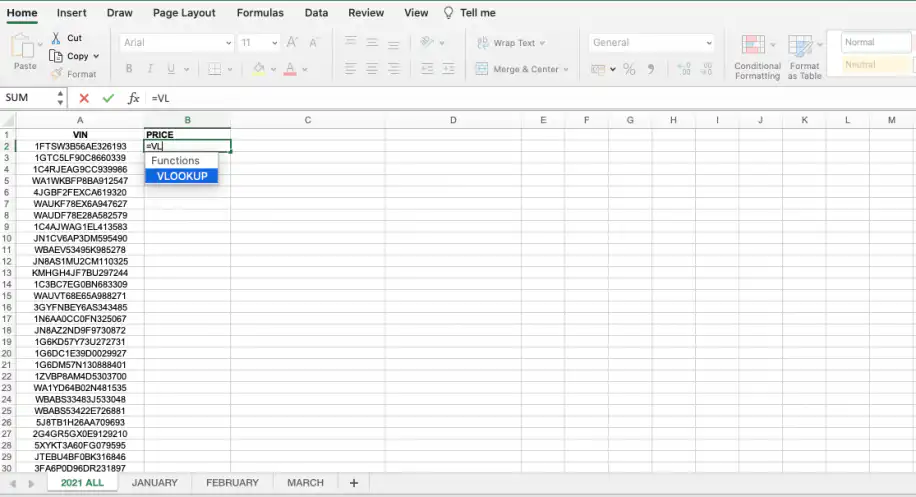This screenshot has width=916, height=497.
Task: Switch to the FEBRUARY sheet tab
Action: point(232,483)
